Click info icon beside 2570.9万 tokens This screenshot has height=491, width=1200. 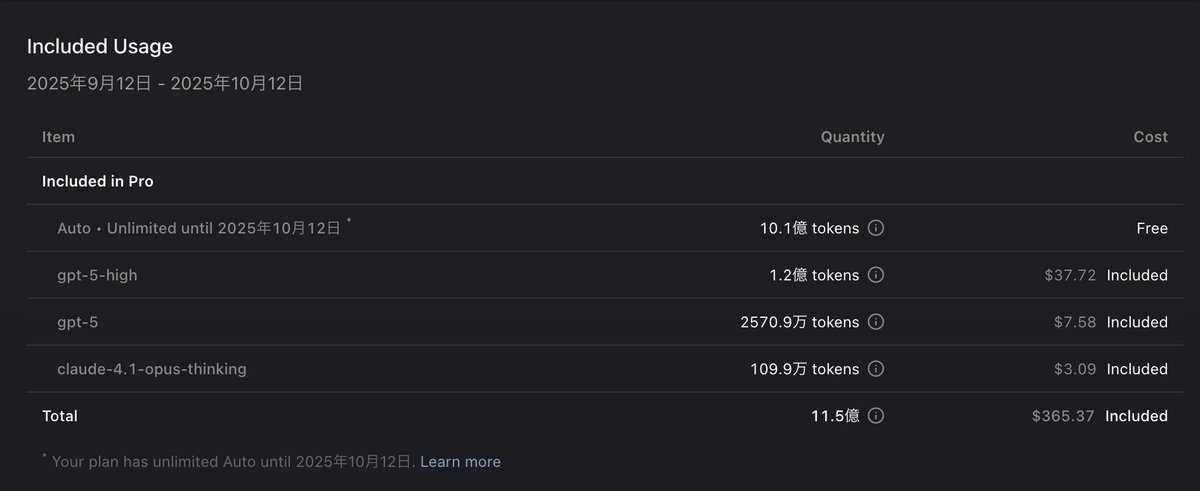pos(876,322)
